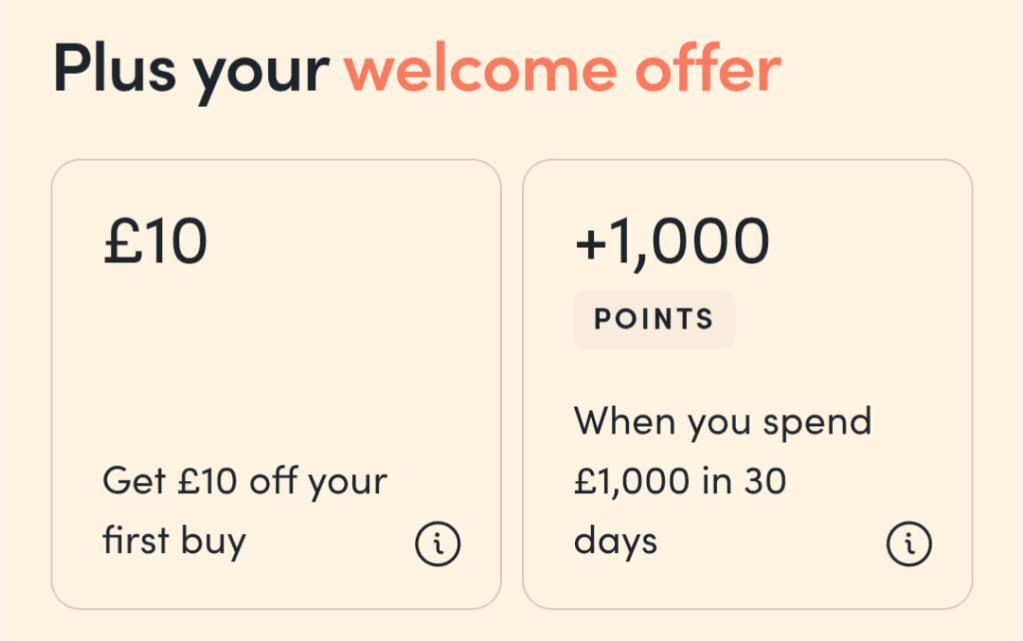Click the top edge of the right offer card
Screen dimensions: 1023x641
click(x=747, y=158)
